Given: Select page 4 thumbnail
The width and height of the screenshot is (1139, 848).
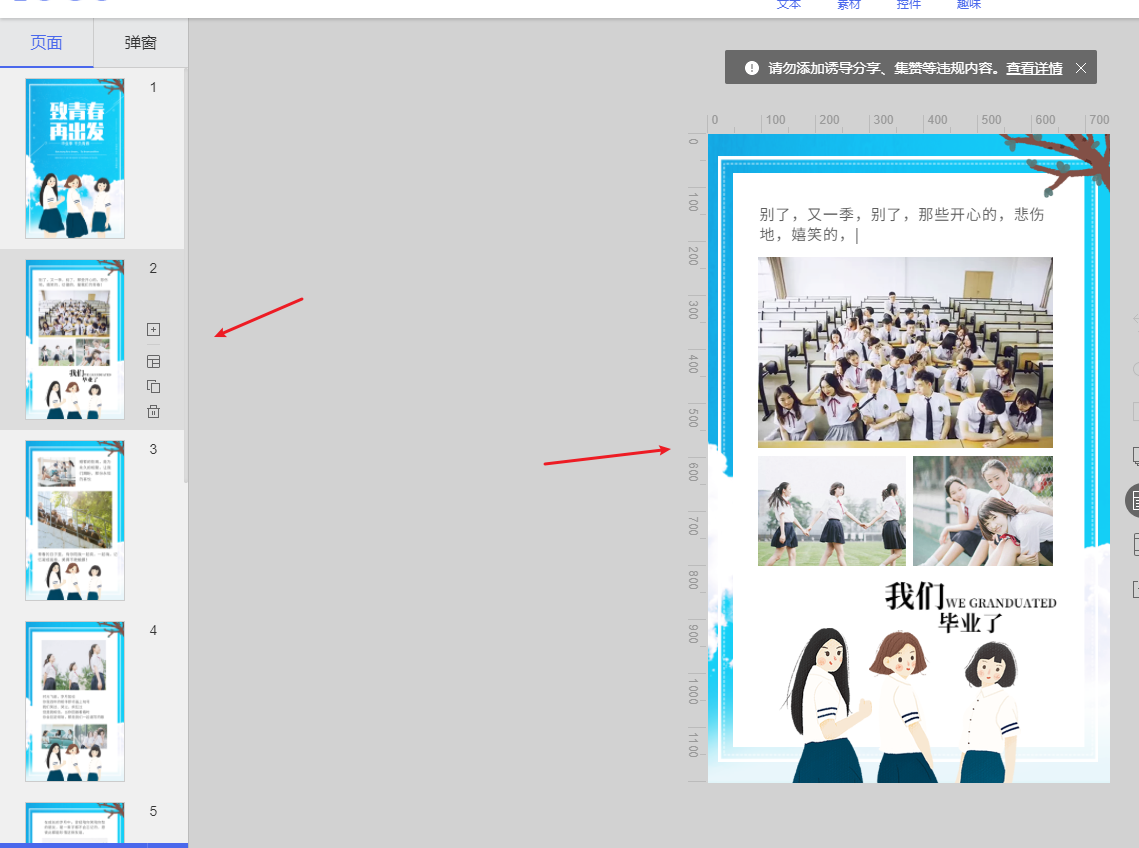Looking at the screenshot, I should tap(75, 701).
